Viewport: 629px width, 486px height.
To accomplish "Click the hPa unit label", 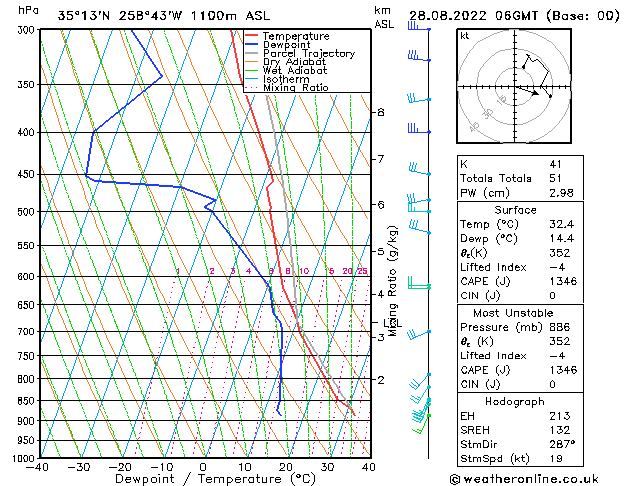I will (x=28, y=10).
